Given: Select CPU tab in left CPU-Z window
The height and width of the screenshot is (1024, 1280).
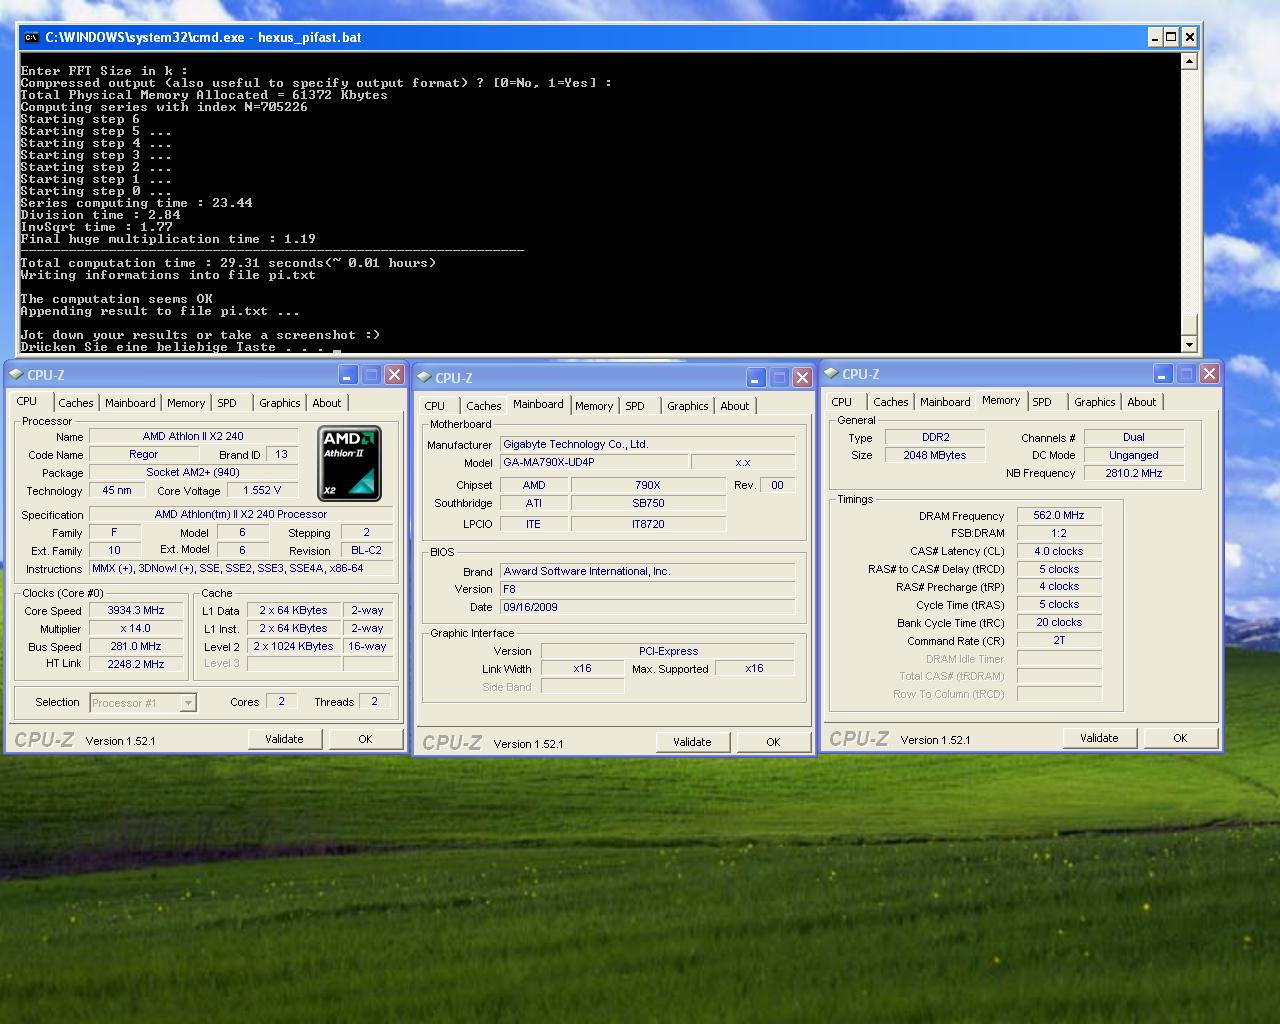Looking at the screenshot, I should (x=27, y=401).
